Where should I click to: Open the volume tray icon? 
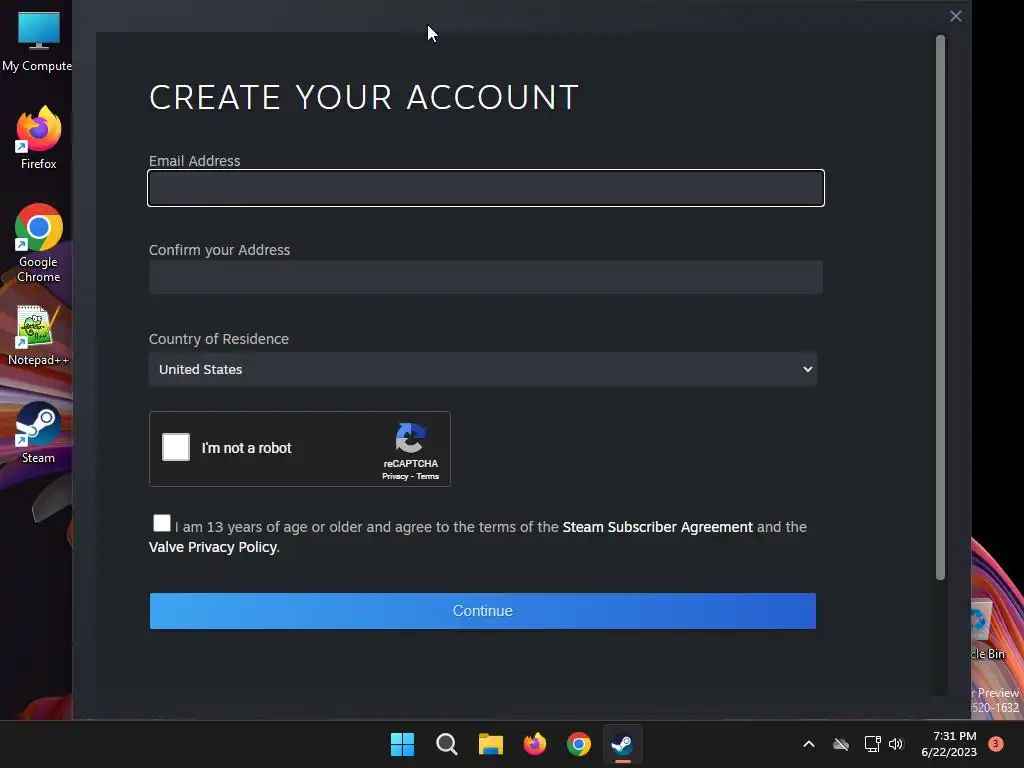point(896,744)
